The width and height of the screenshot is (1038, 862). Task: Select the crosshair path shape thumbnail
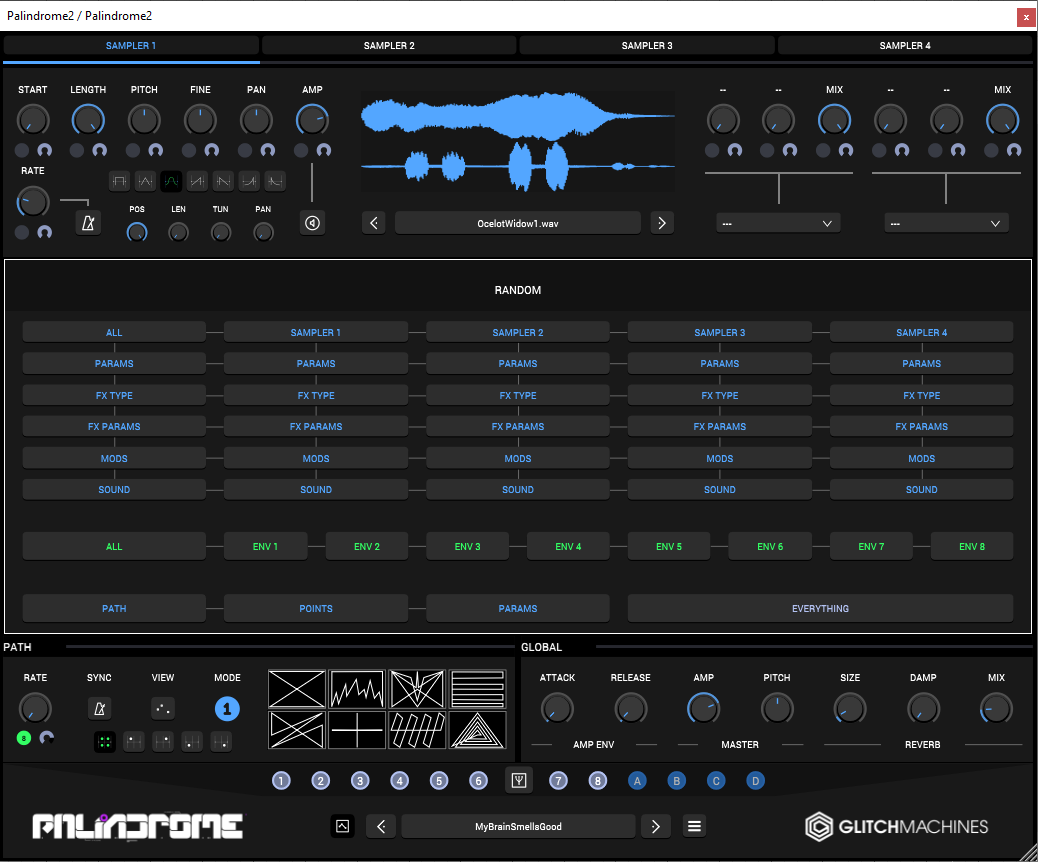[357, 730]
